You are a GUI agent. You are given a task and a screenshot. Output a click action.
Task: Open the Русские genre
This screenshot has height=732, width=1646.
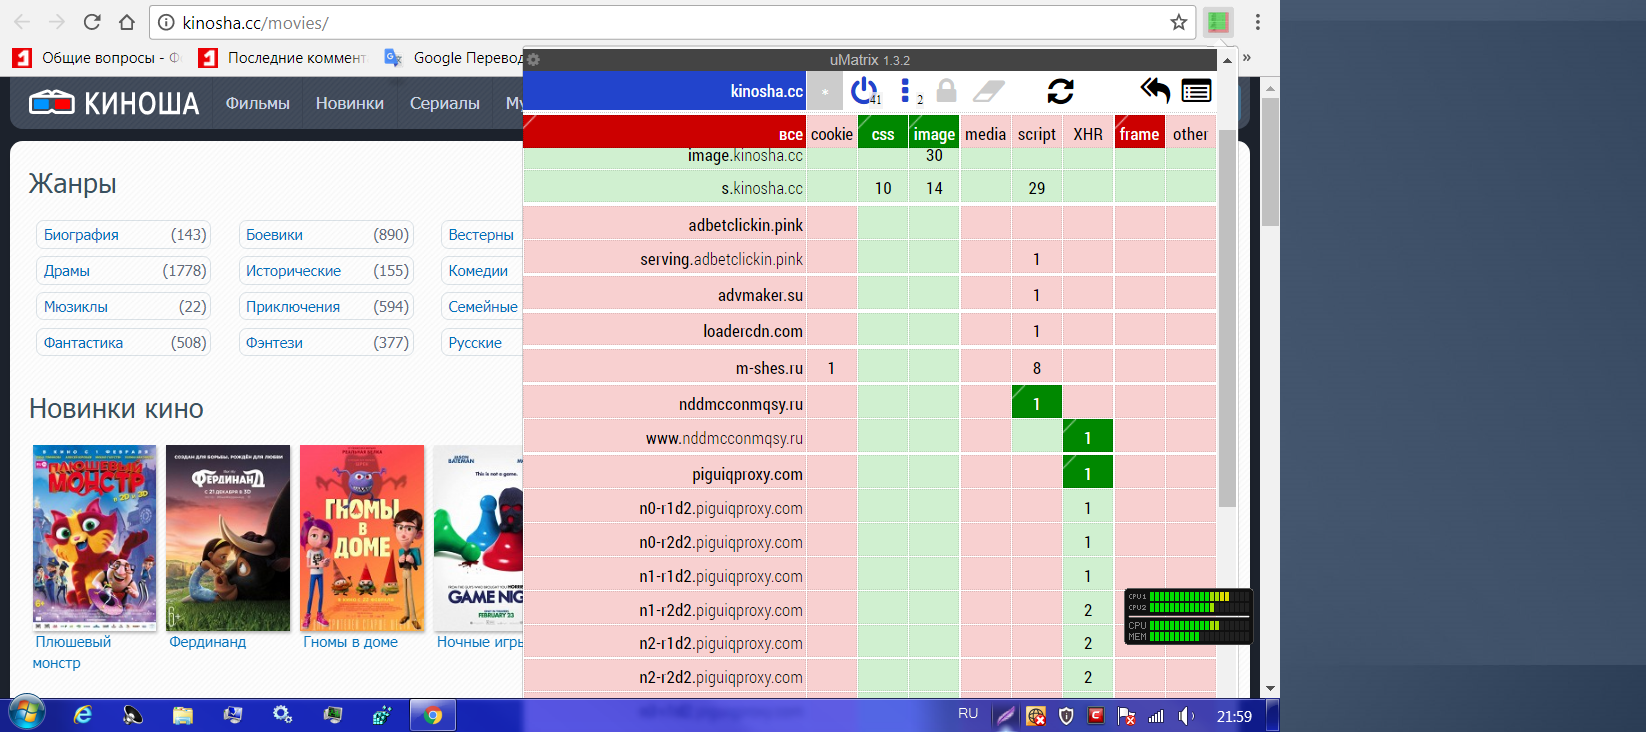coord(475,343)
